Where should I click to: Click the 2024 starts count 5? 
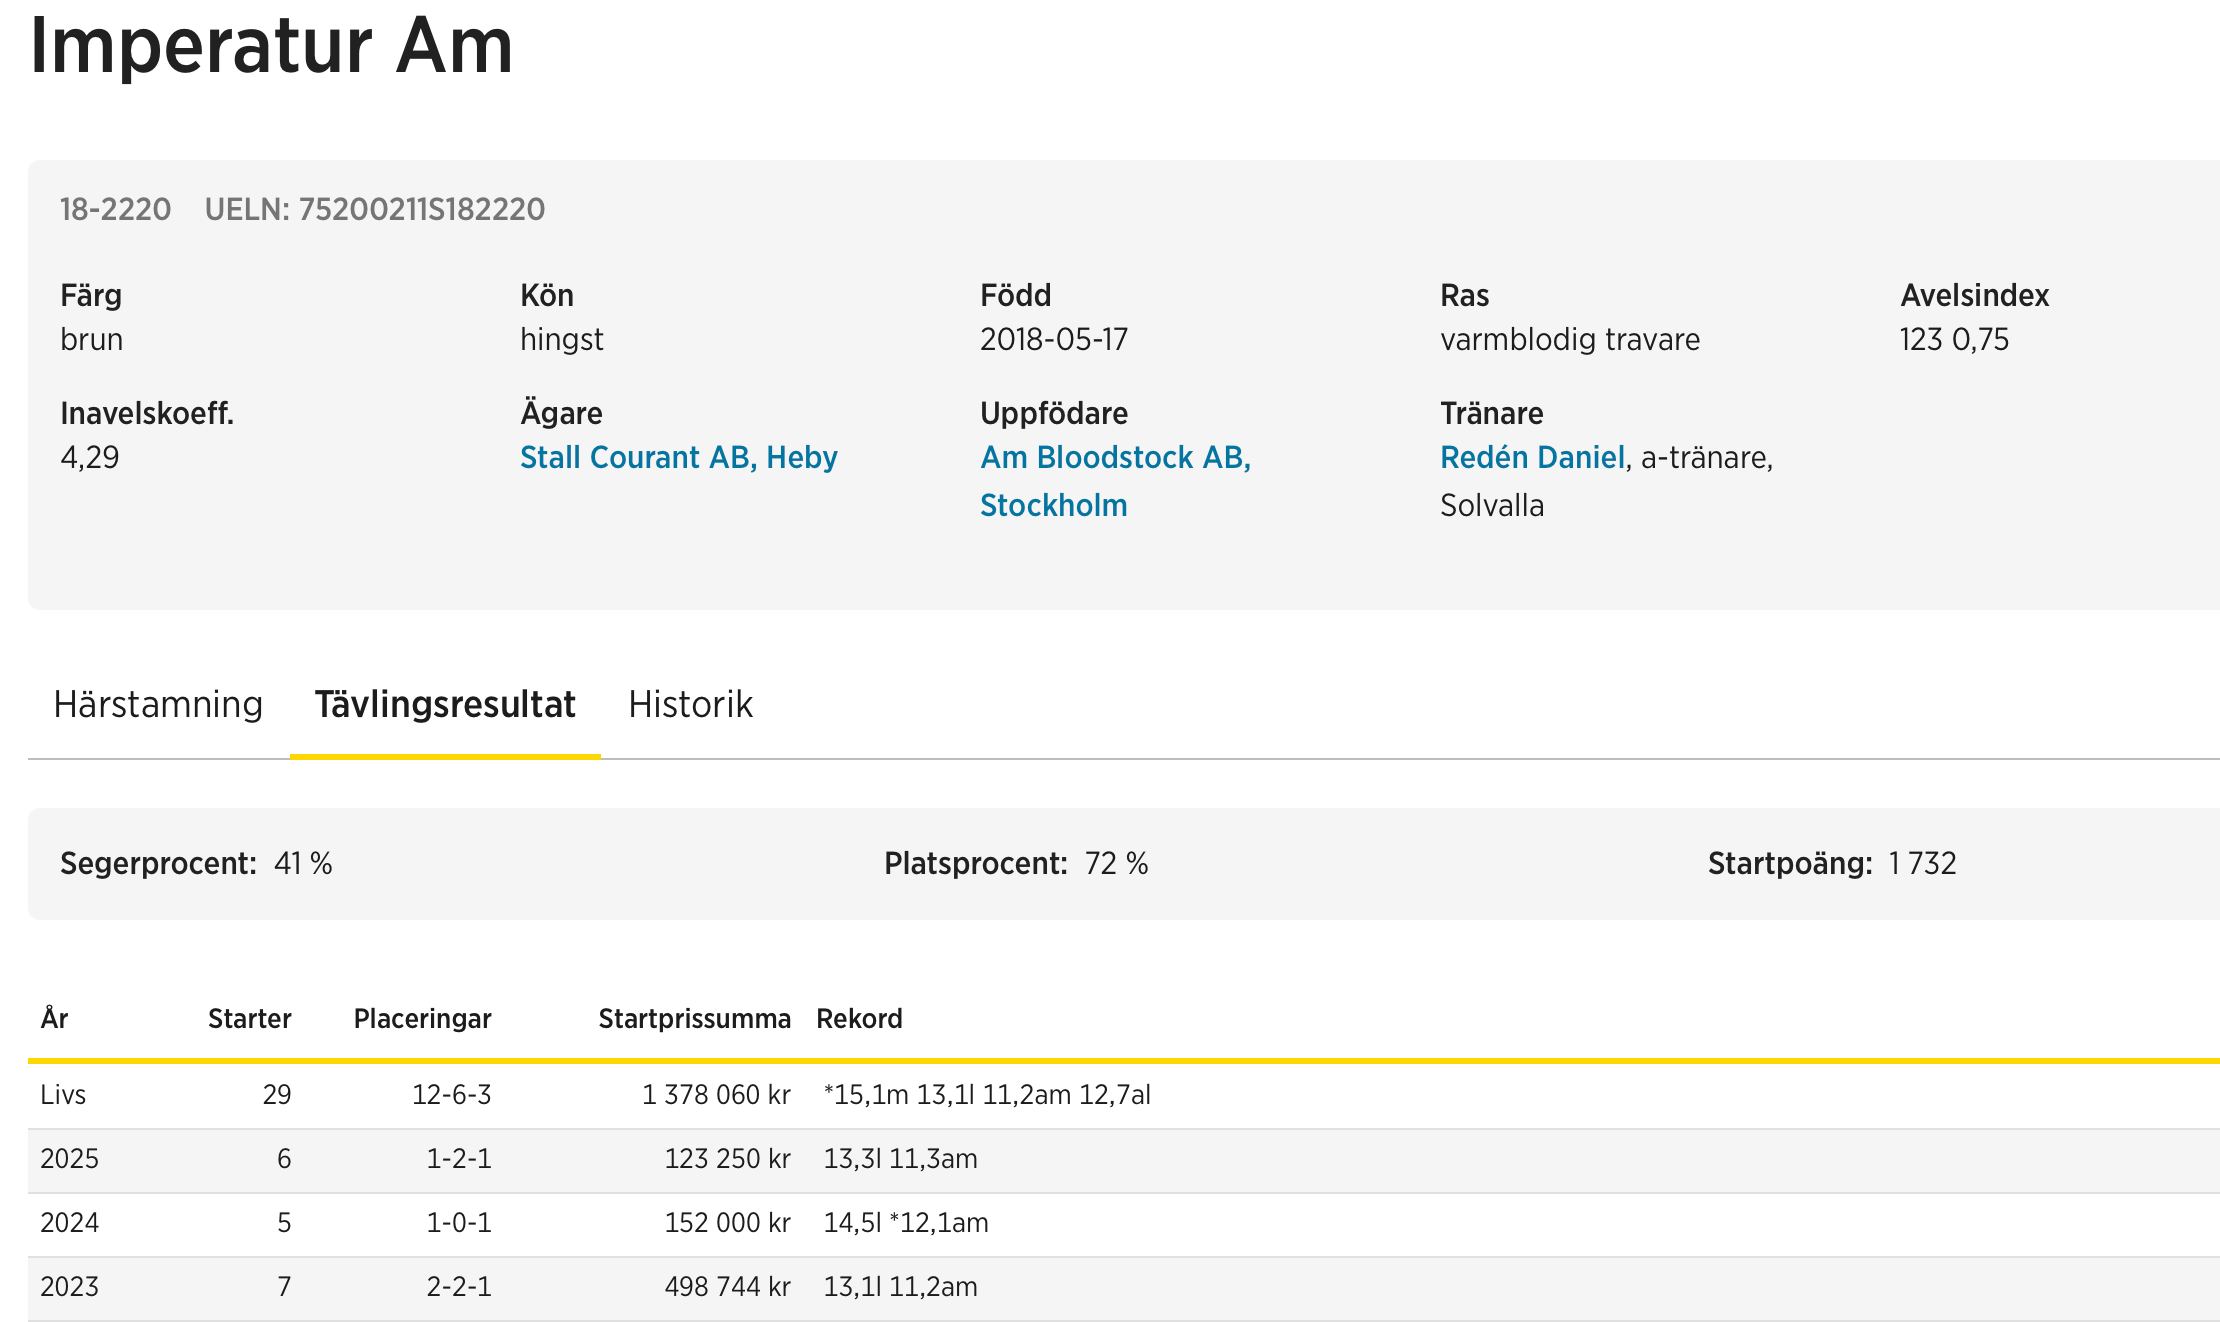click(284, 1223)
